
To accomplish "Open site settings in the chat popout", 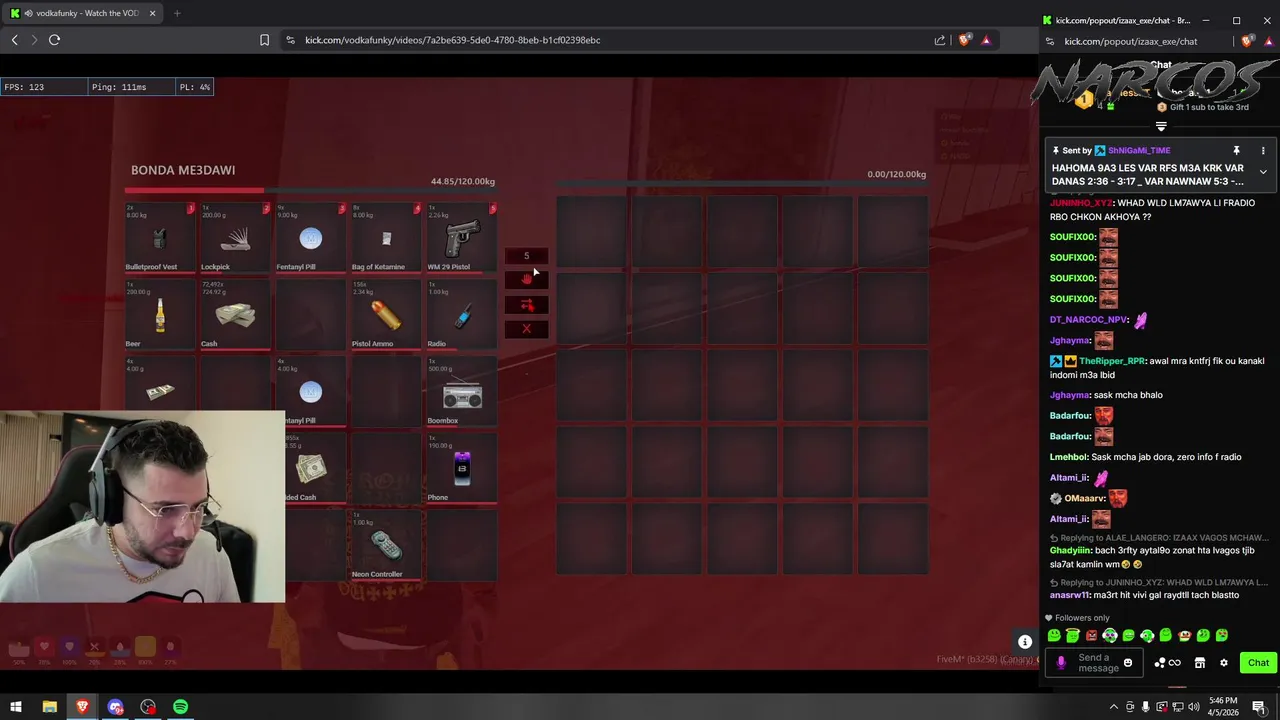I will tap(1049, 41).
